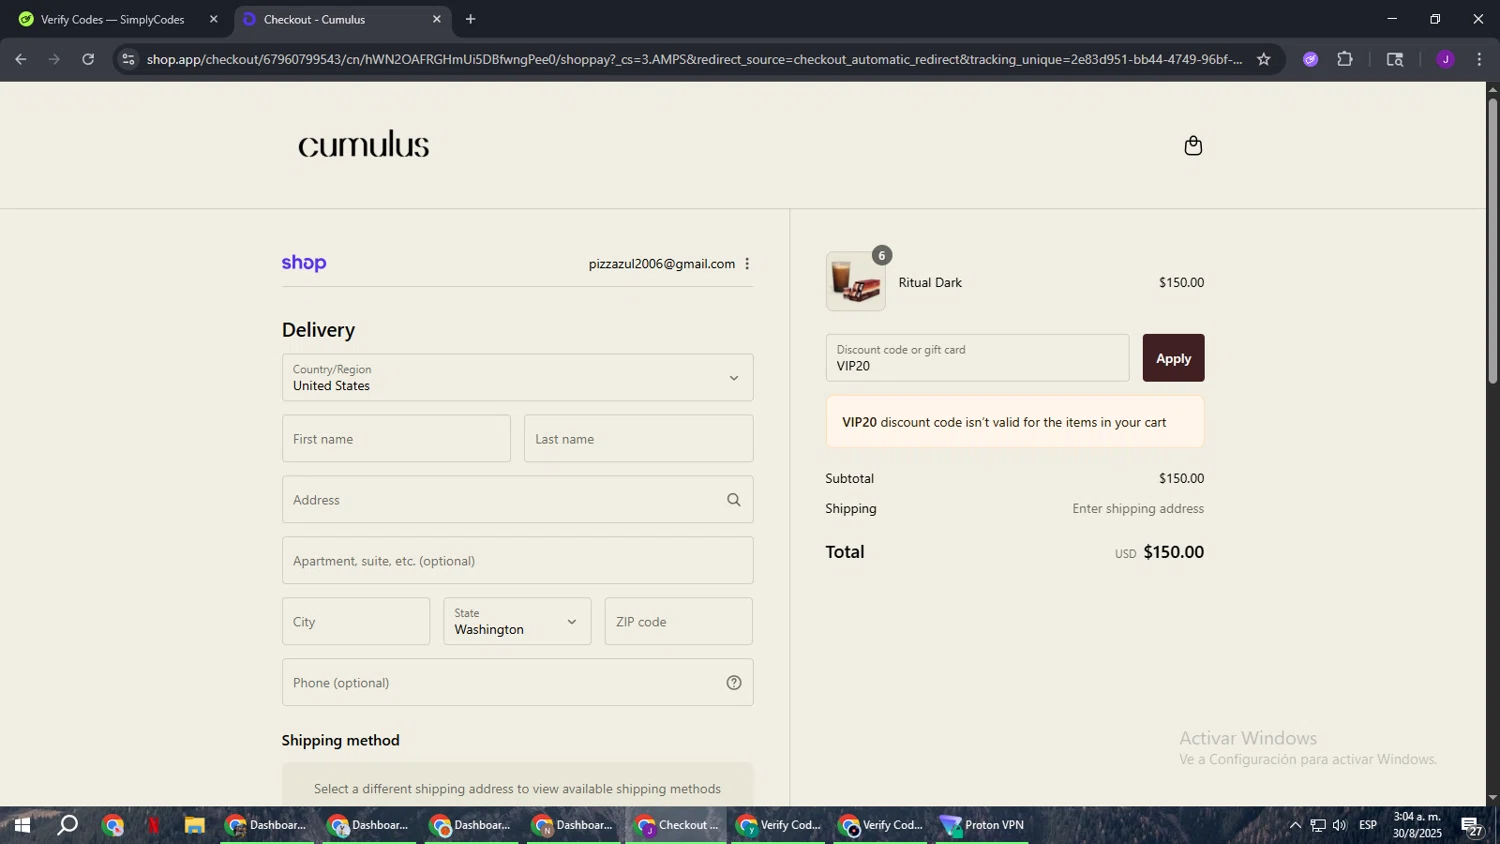Open the State dropdown showing Washington
The image size is (1500, 844).
pos(517,621)
